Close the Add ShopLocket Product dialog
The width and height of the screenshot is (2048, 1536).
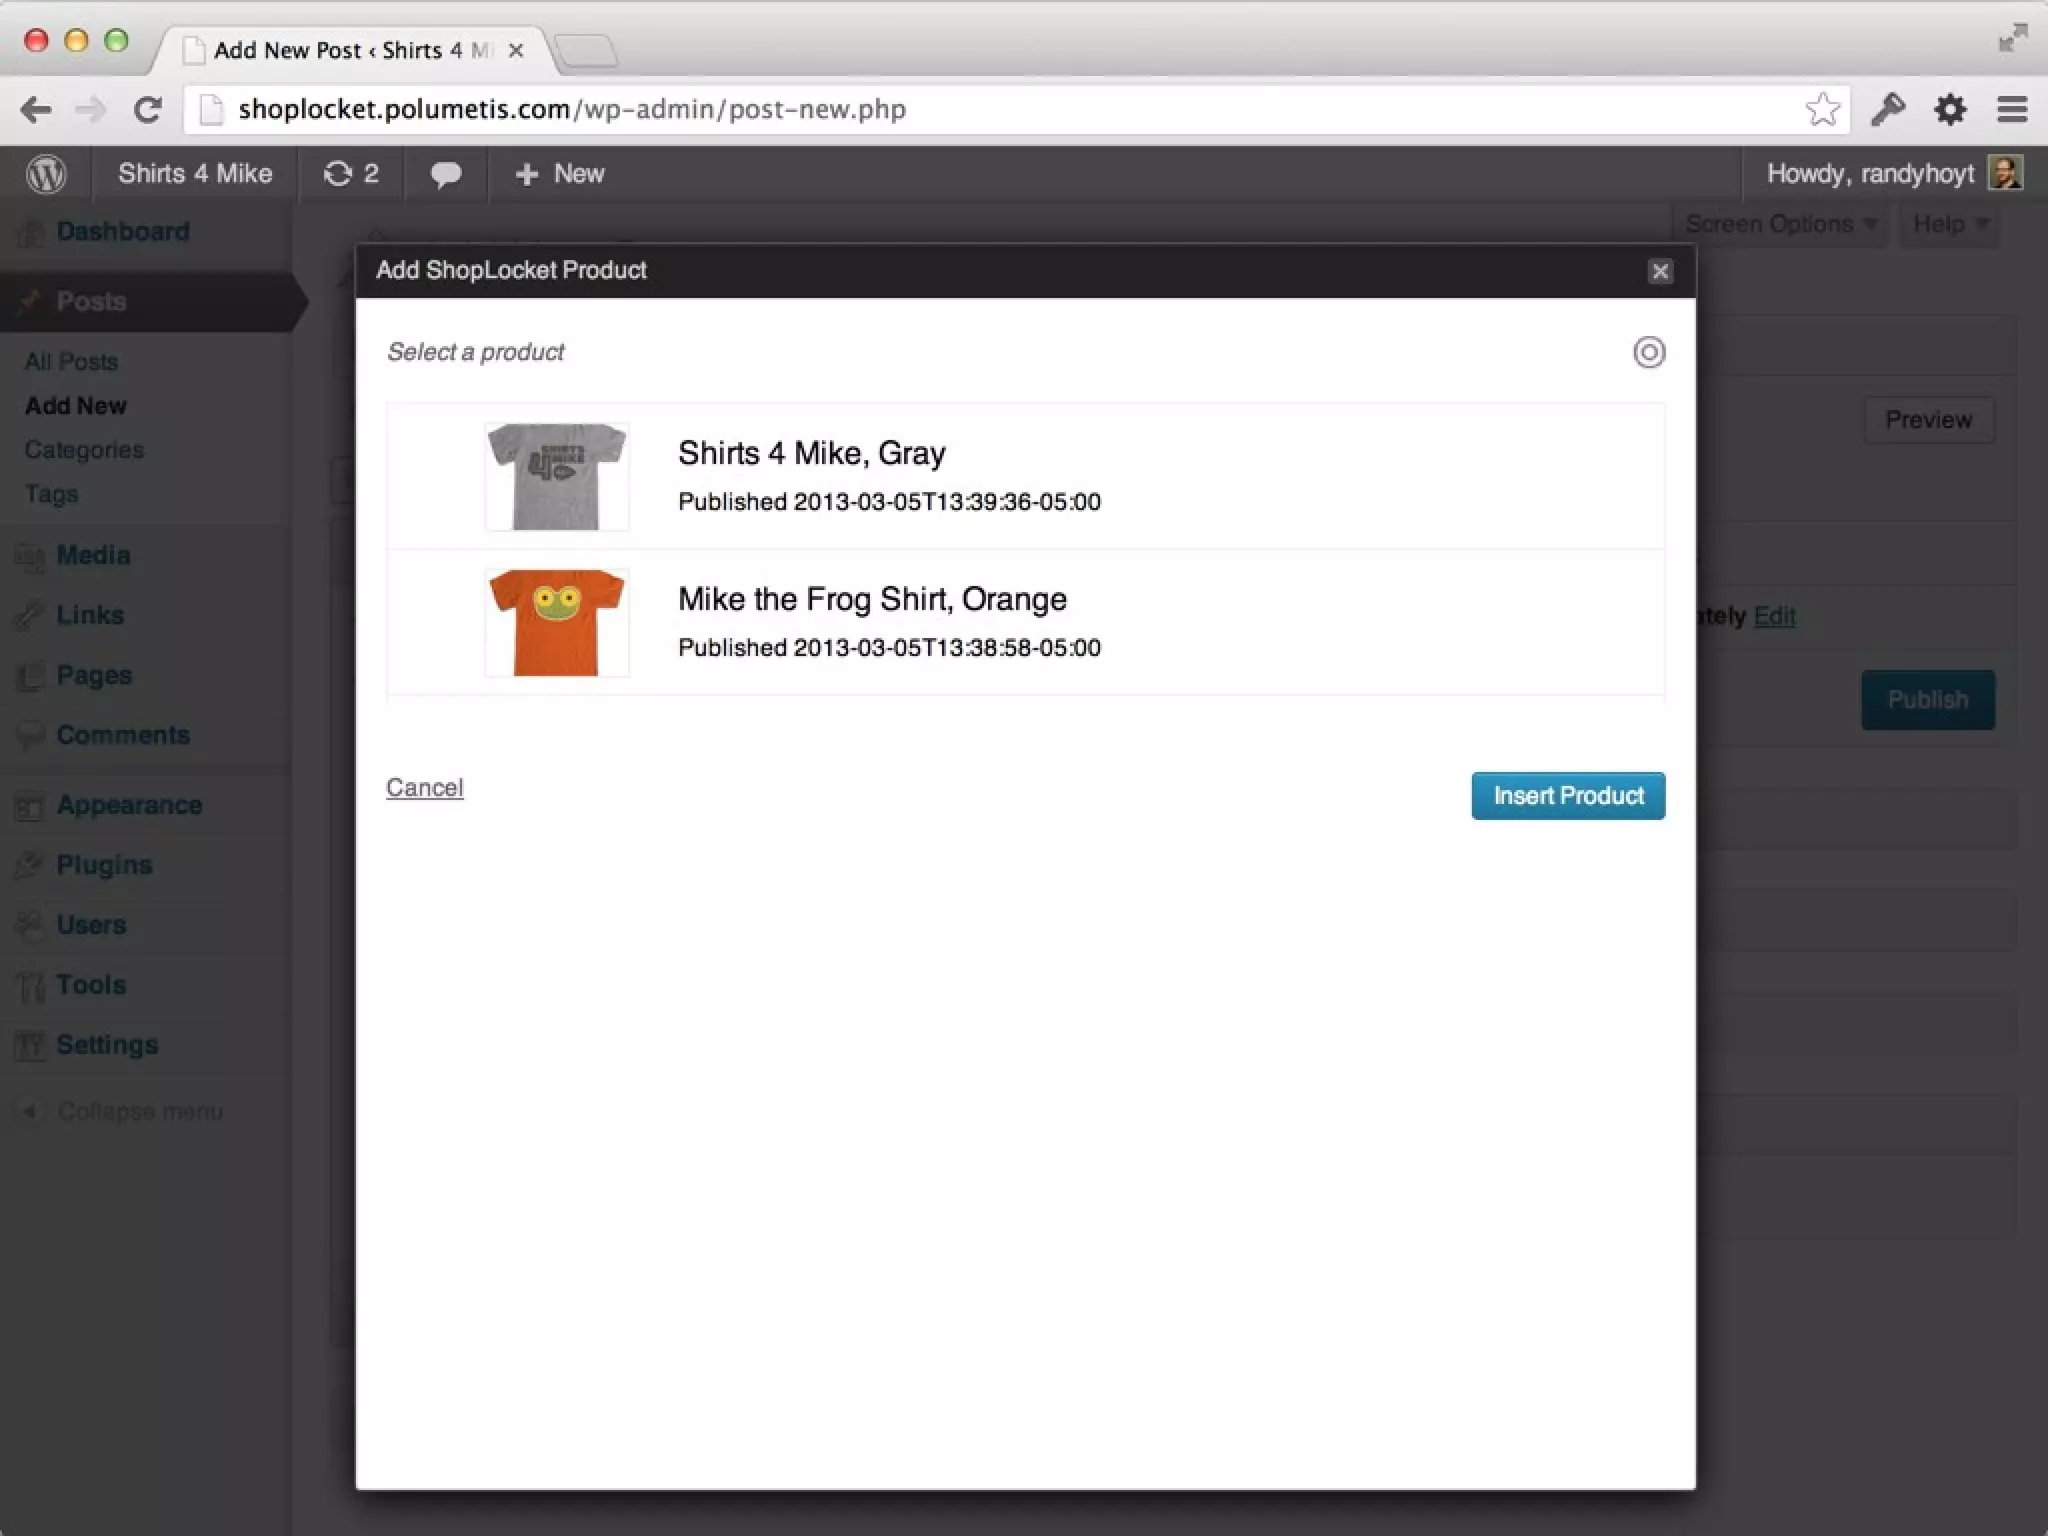1660,271
